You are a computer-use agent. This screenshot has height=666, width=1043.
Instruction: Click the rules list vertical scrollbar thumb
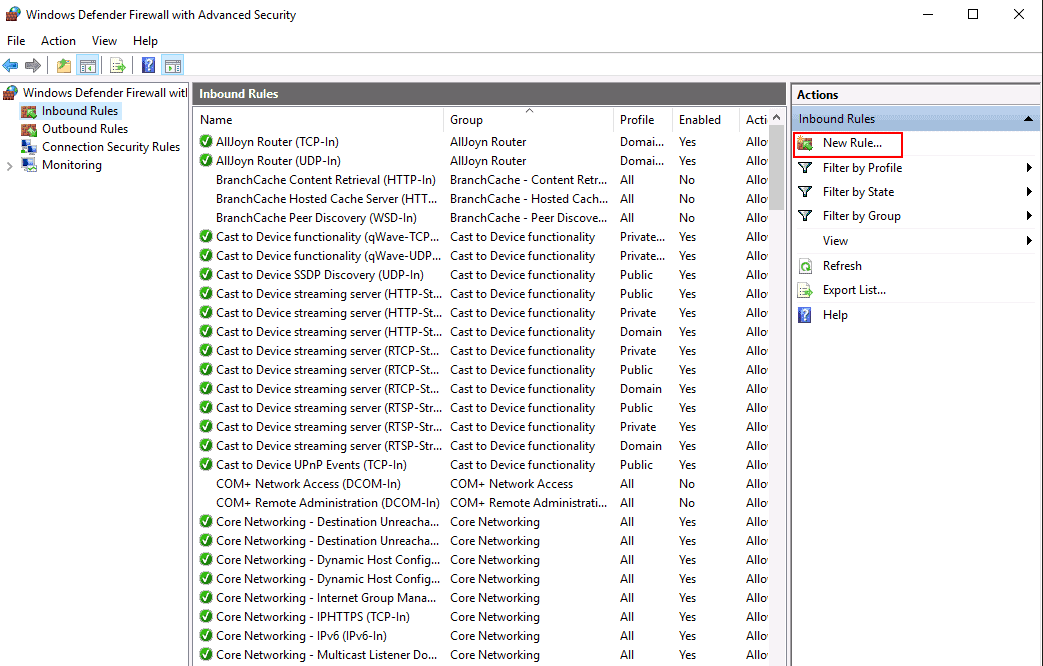click(776, 169)
